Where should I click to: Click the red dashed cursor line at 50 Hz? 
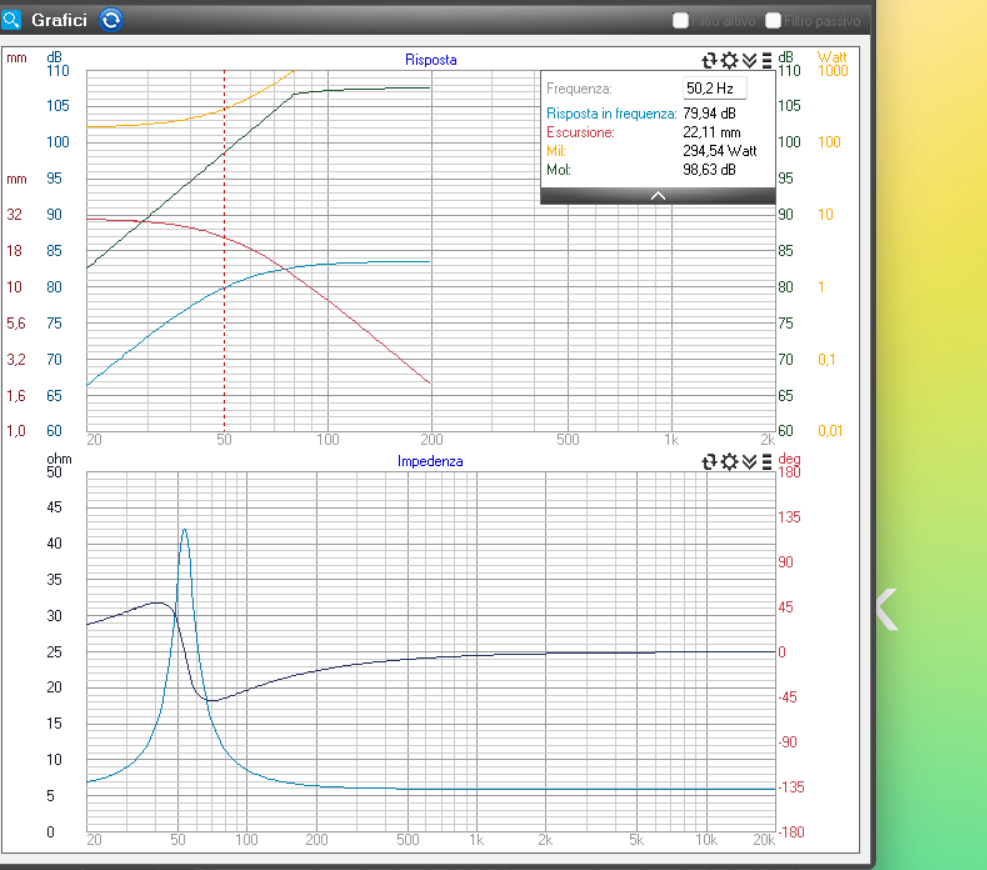[224, 252]
